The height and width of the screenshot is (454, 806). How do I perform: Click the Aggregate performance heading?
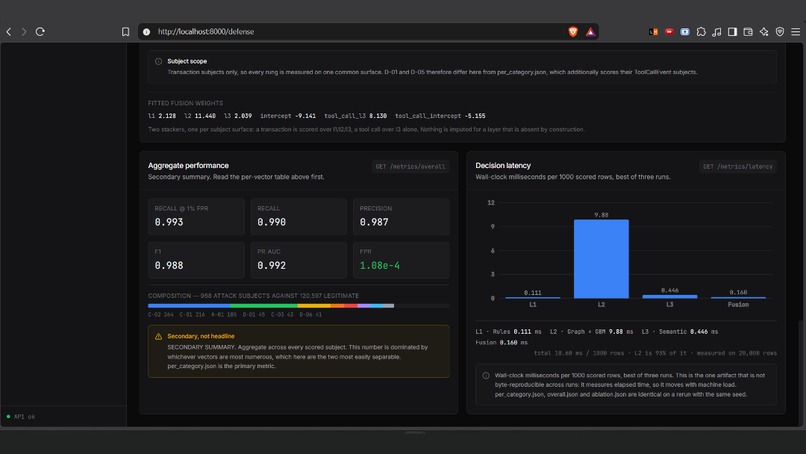tap(188, 166)
